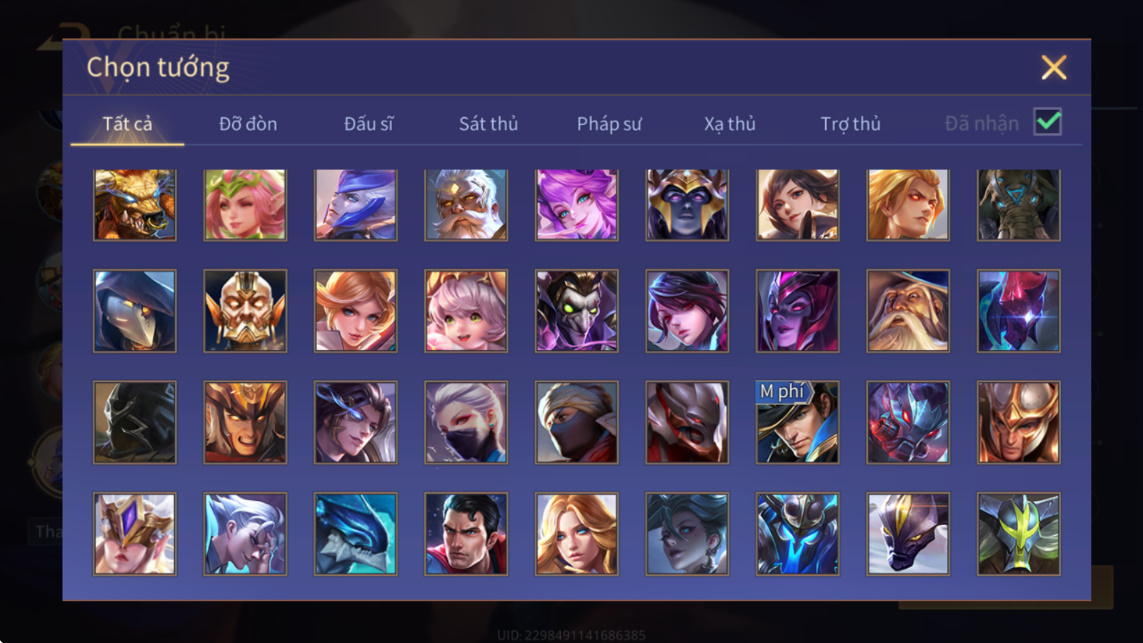
Task: Choose the white-bearded wizard with hat
Action: [908, 311]
